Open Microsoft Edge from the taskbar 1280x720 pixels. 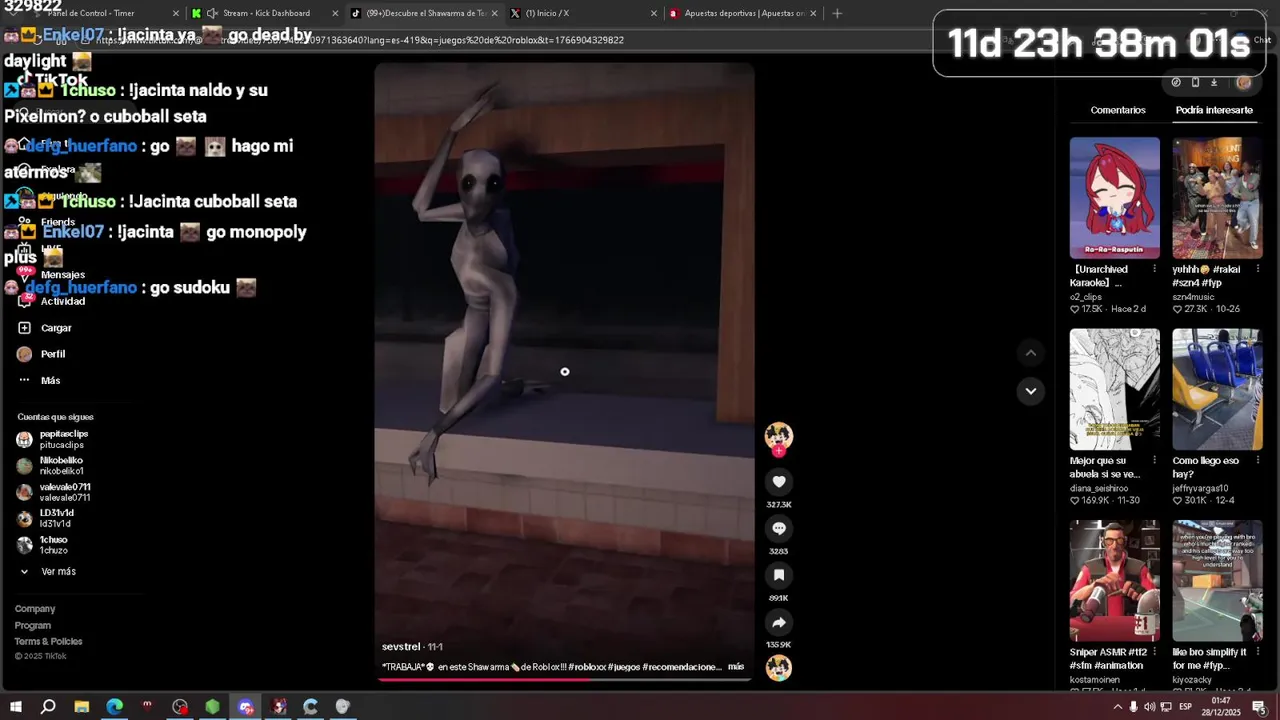click(115, 707)
